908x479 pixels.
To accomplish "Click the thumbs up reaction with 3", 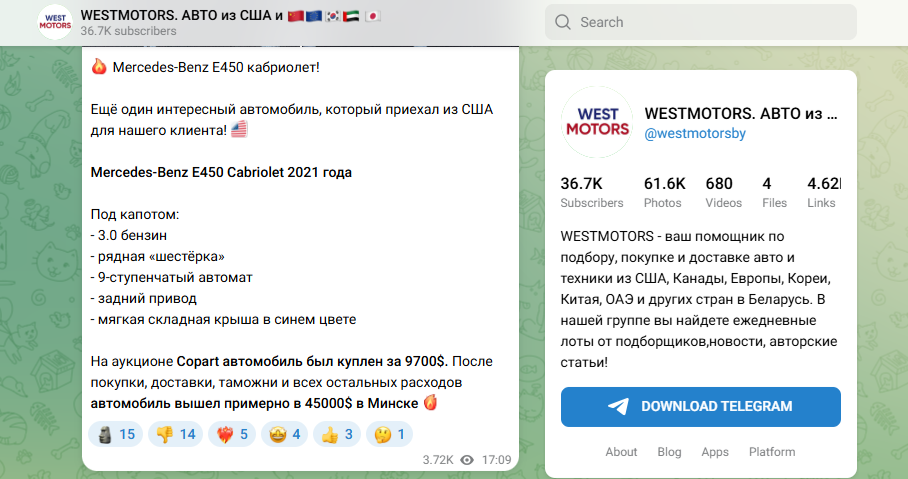I will [337, 434].
